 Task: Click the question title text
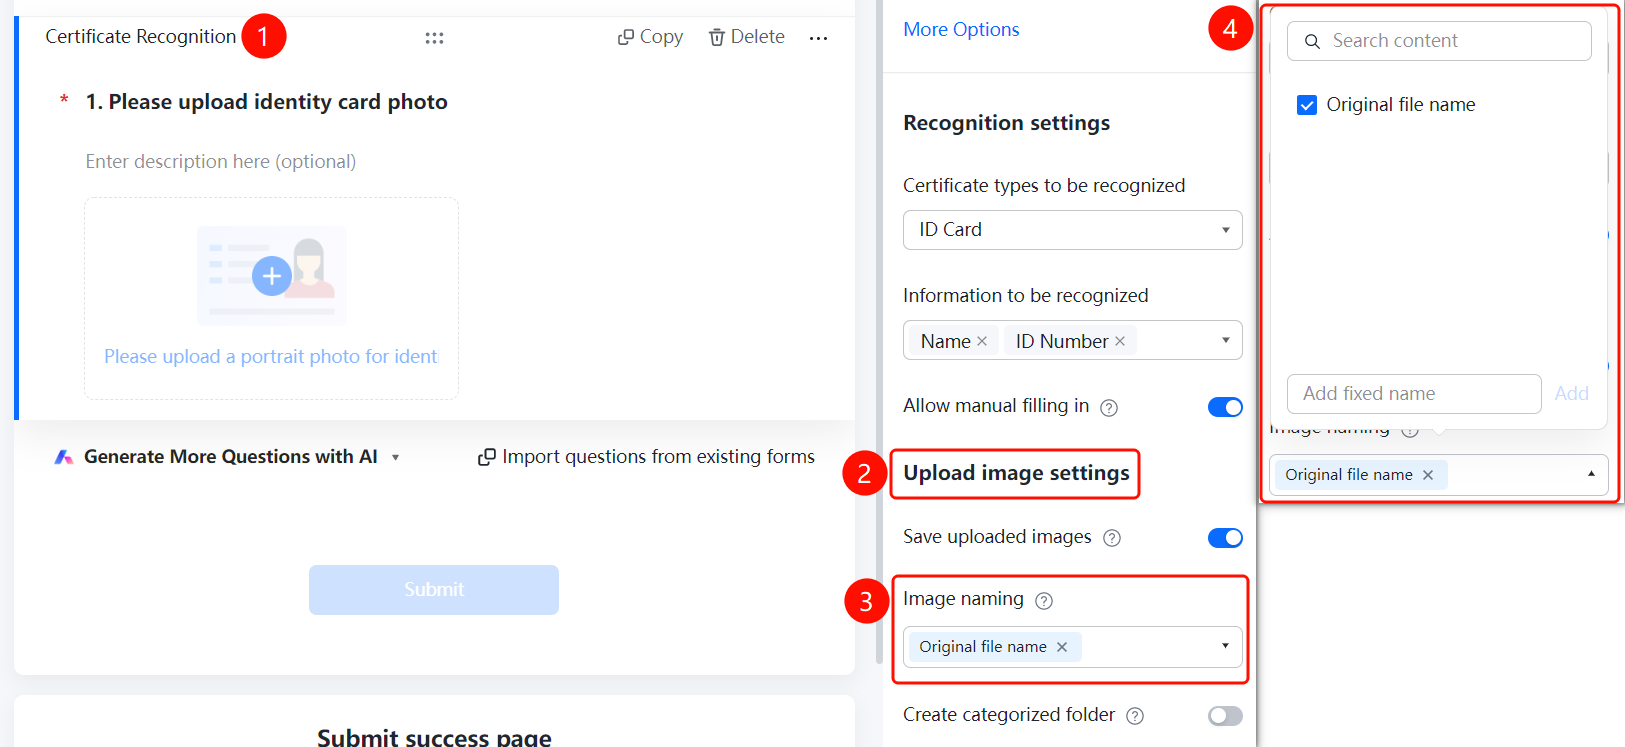266,102
